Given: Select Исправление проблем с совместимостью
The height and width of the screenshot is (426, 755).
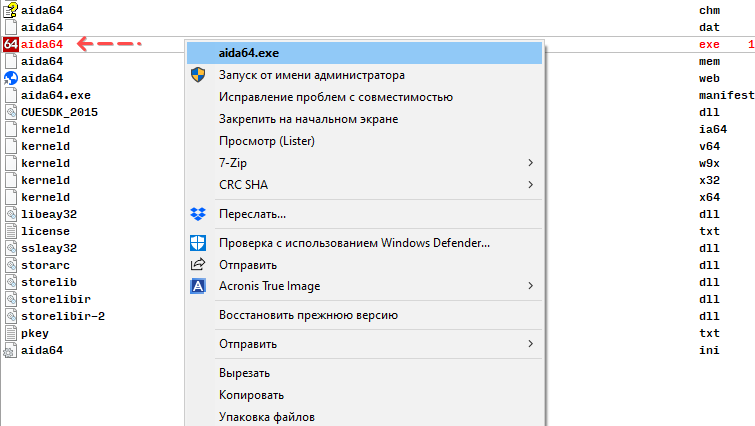Looking at the screenshot, I should pos(364,97).
